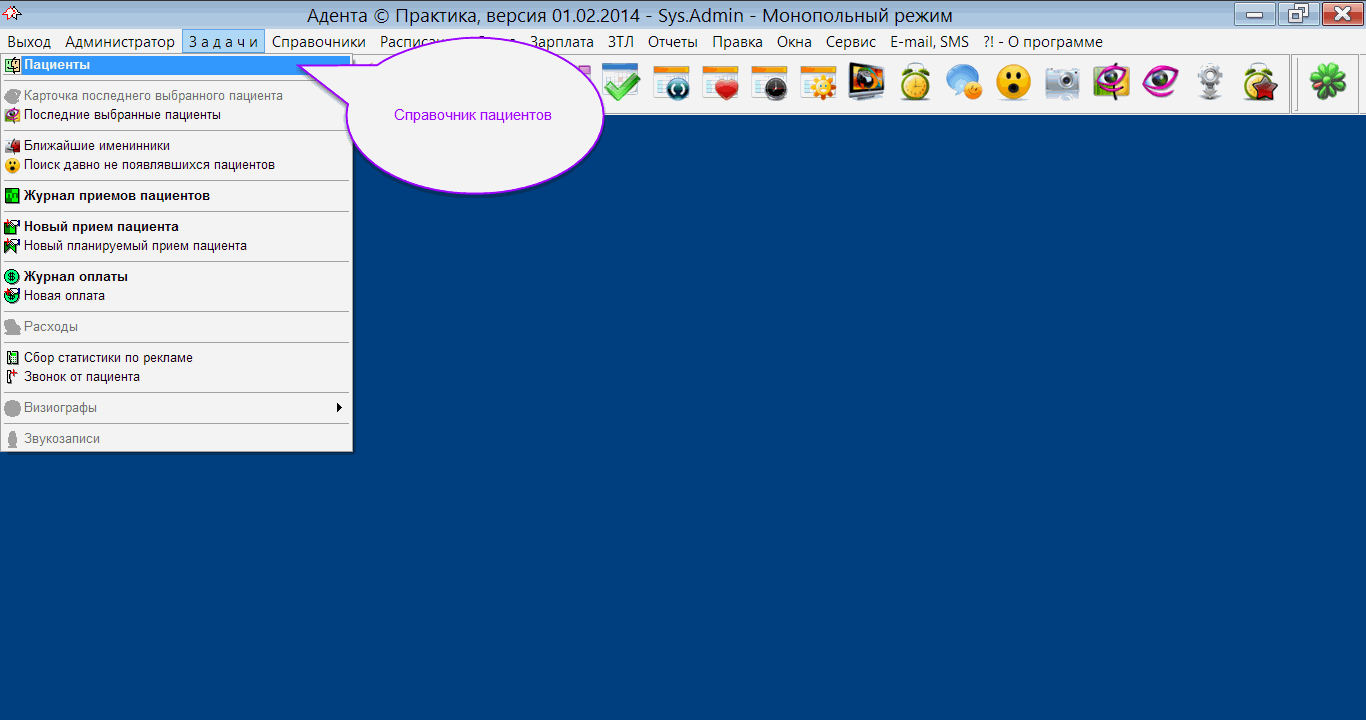Screen dimensions: 1366x720
Task: Click the green alarm clock icon
Action: tap(915, 82)
